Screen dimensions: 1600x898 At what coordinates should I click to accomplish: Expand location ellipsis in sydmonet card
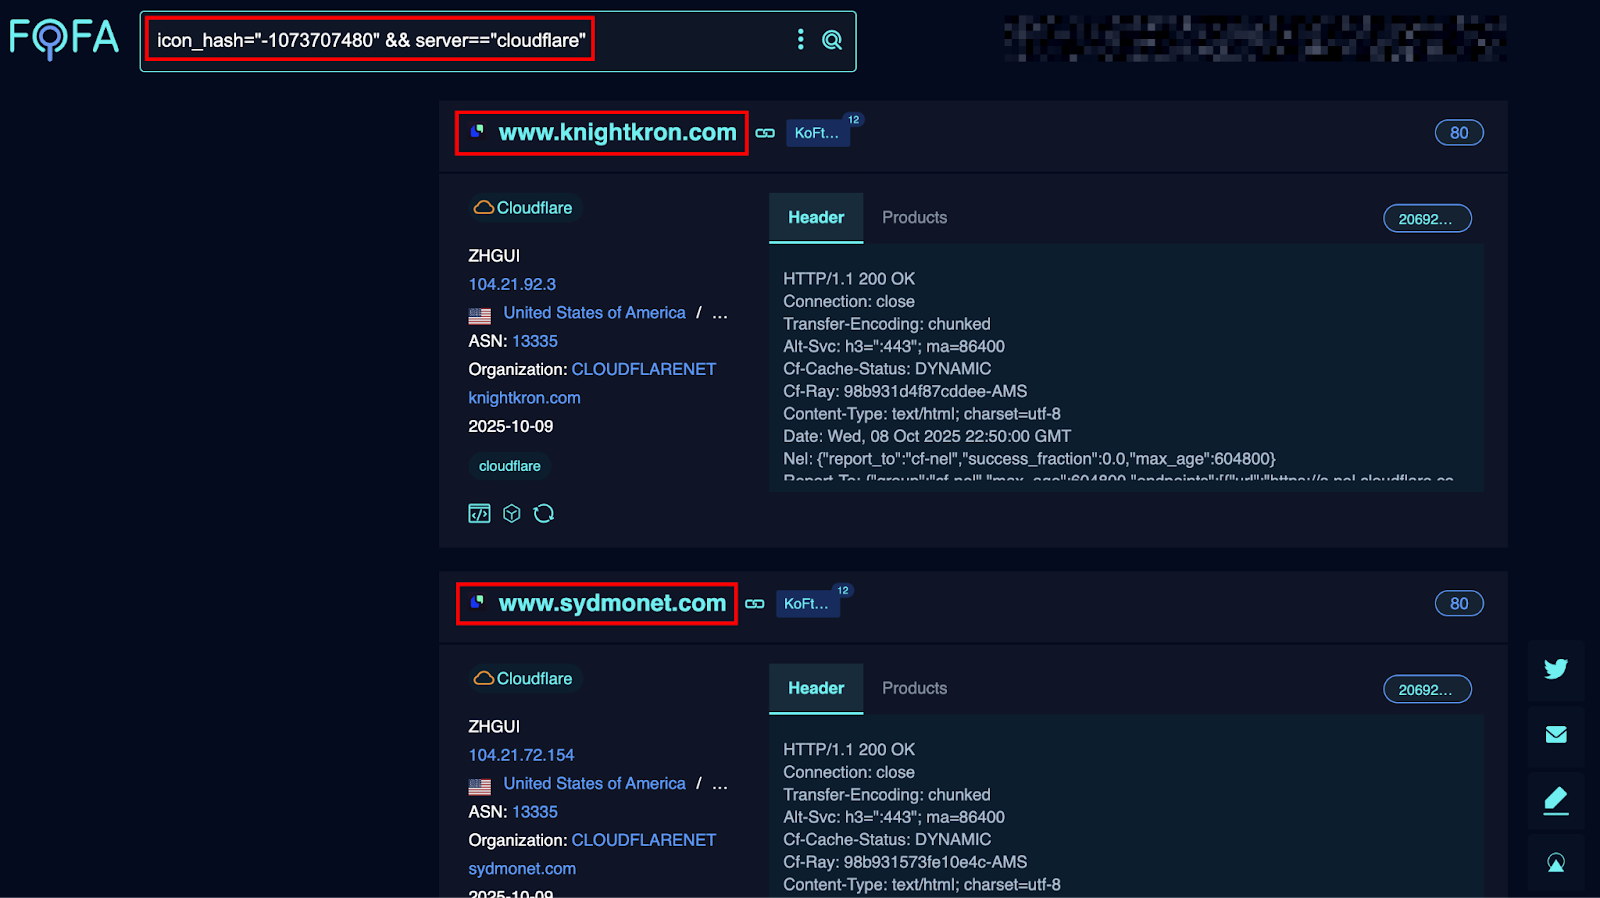[x=720, y=785]
